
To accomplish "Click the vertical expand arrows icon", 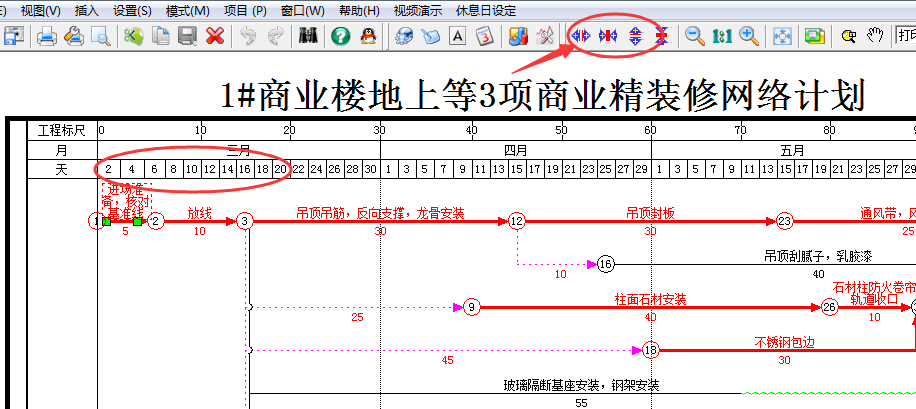I will click(x=635, y=37).
